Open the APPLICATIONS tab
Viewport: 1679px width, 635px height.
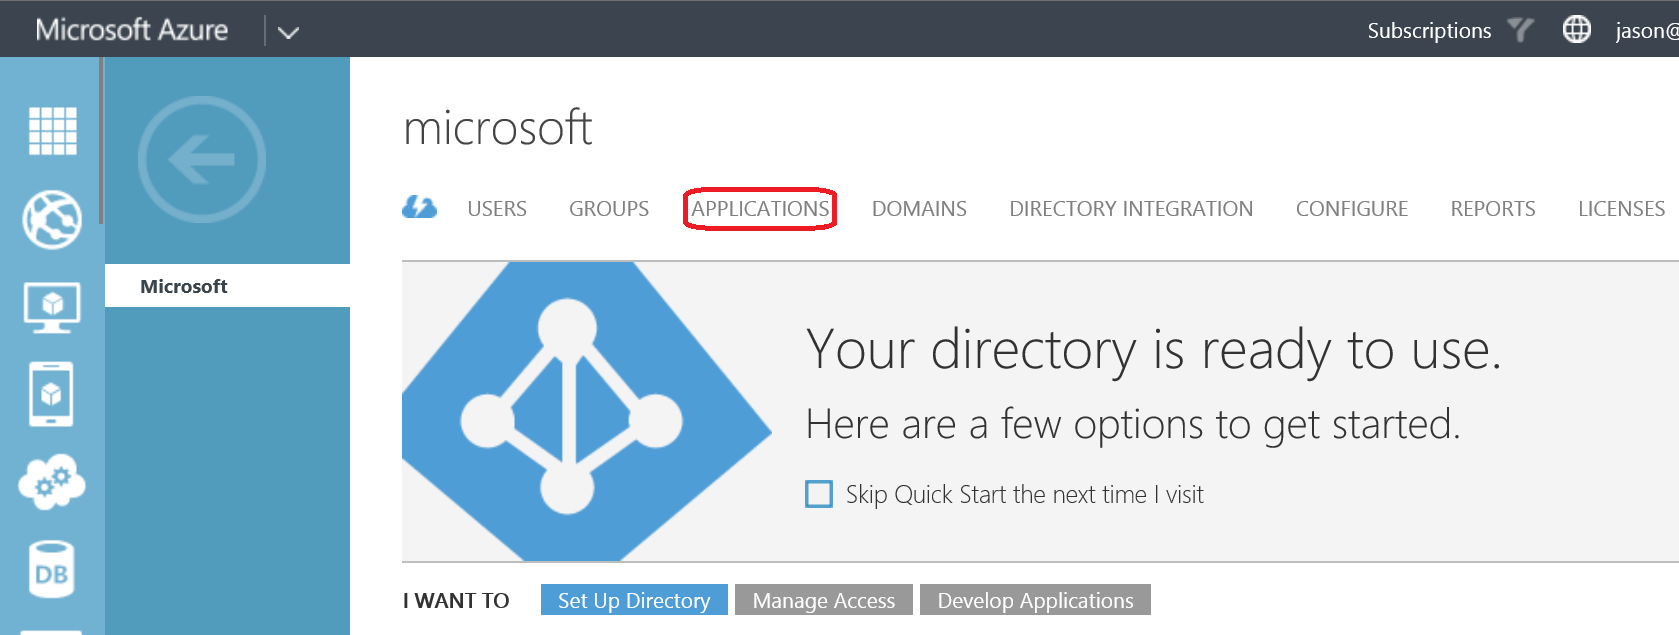760,209
